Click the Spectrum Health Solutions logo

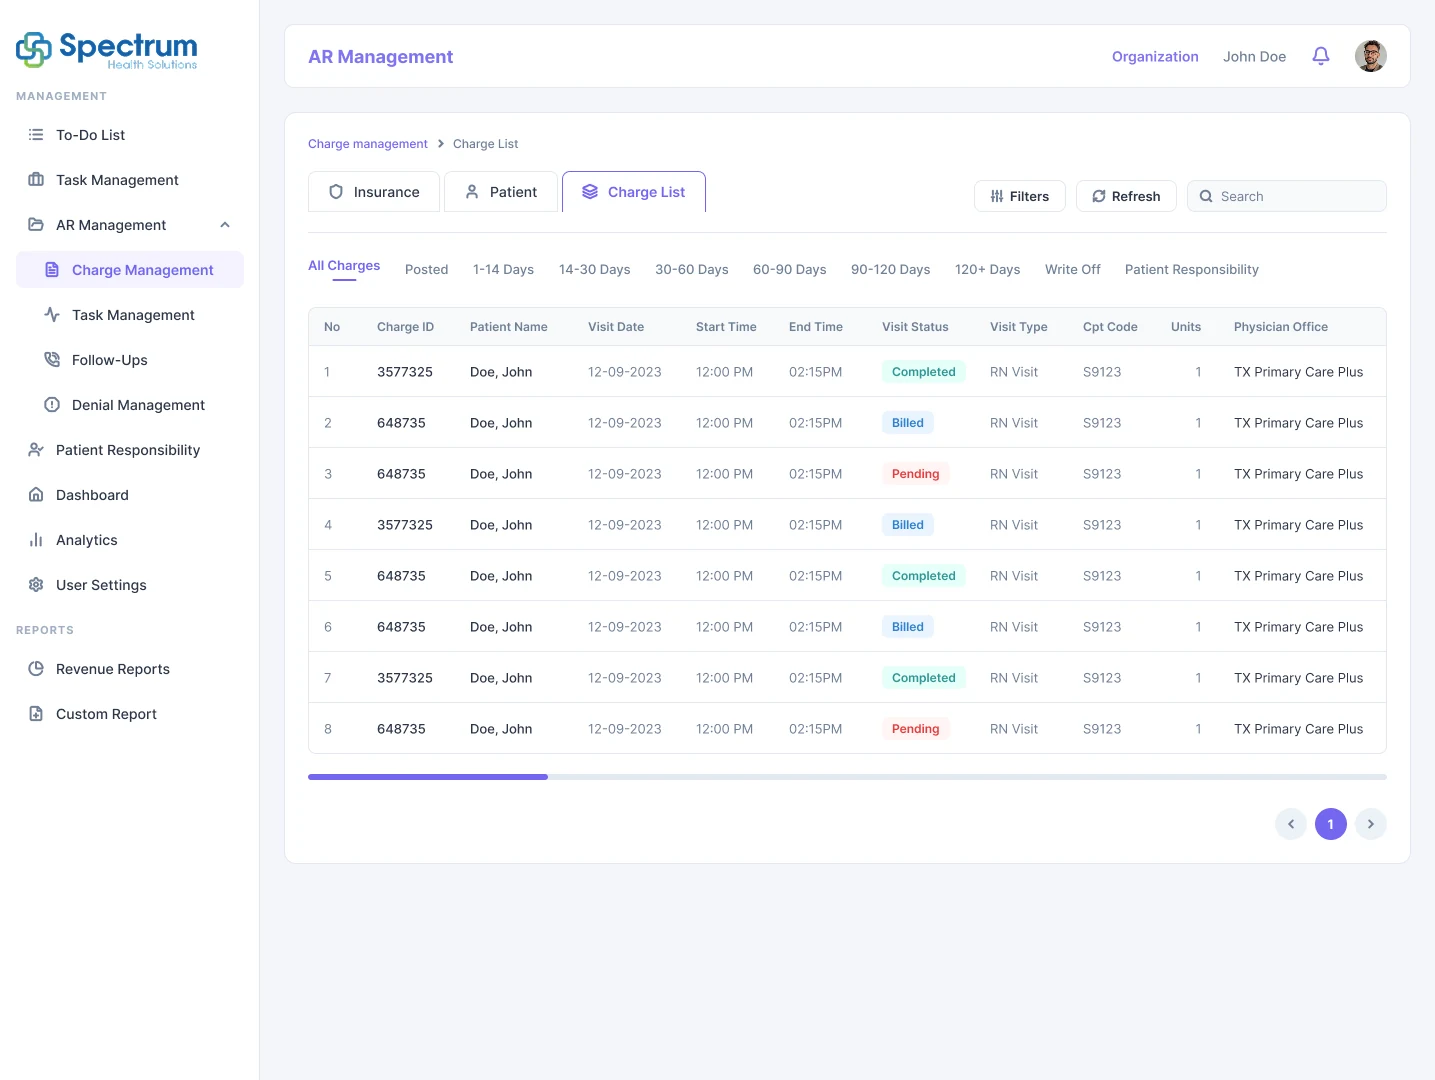pos(107,50)
